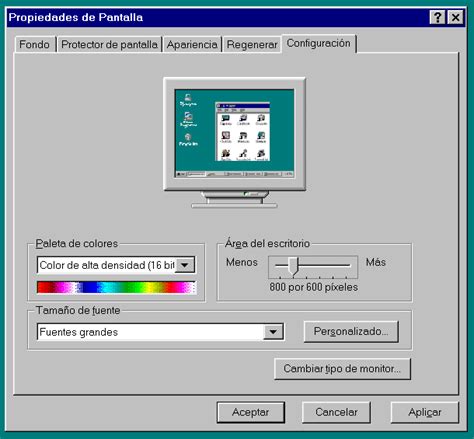The image size is (474, 439).
Task: Open the Personalizado... font dialog
Action: 351,331
